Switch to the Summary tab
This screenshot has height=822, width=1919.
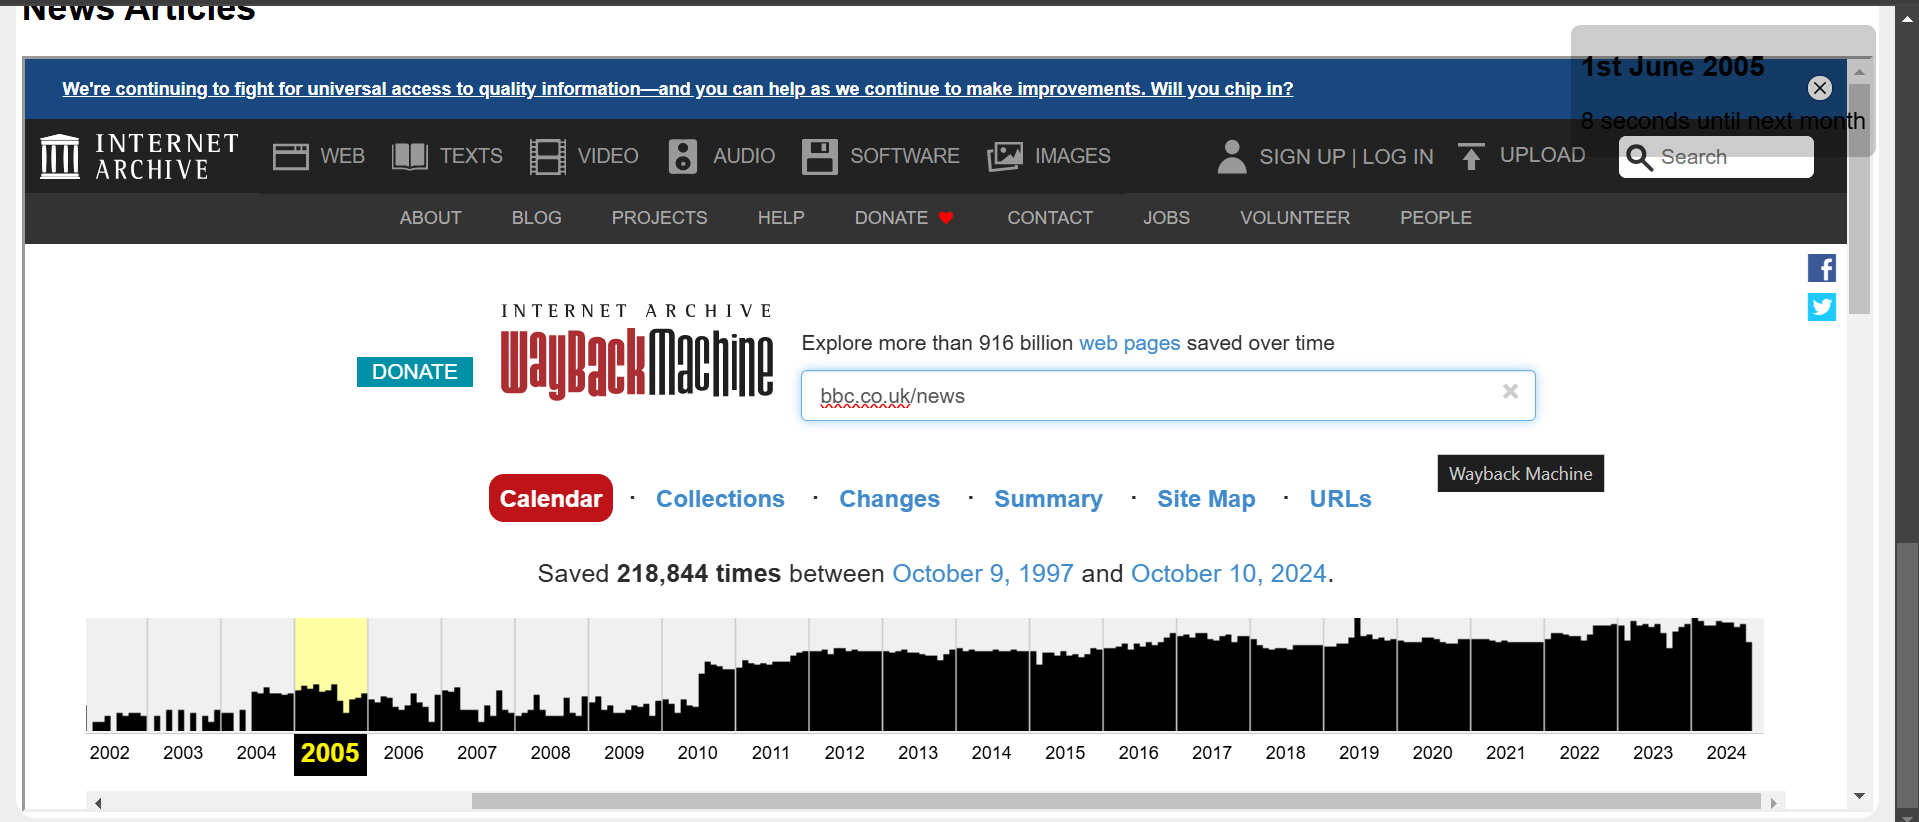click(1048, 499)
